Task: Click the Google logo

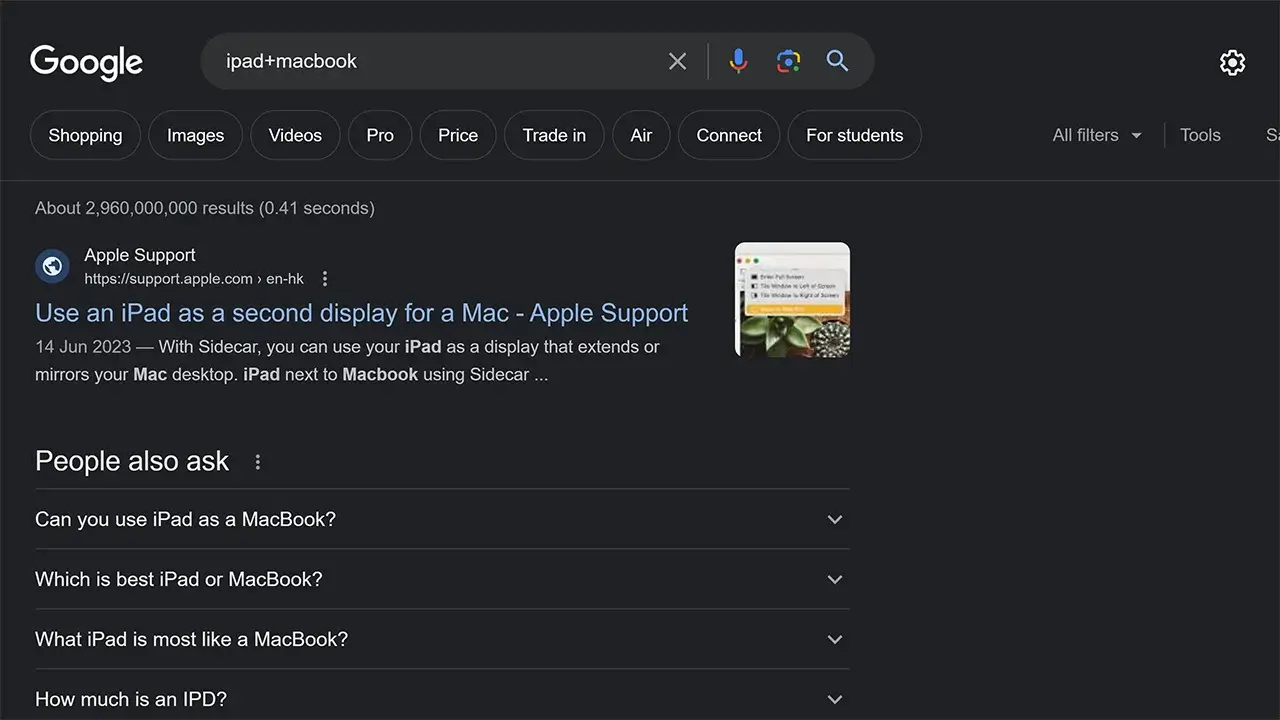Action: click(86, 62)
